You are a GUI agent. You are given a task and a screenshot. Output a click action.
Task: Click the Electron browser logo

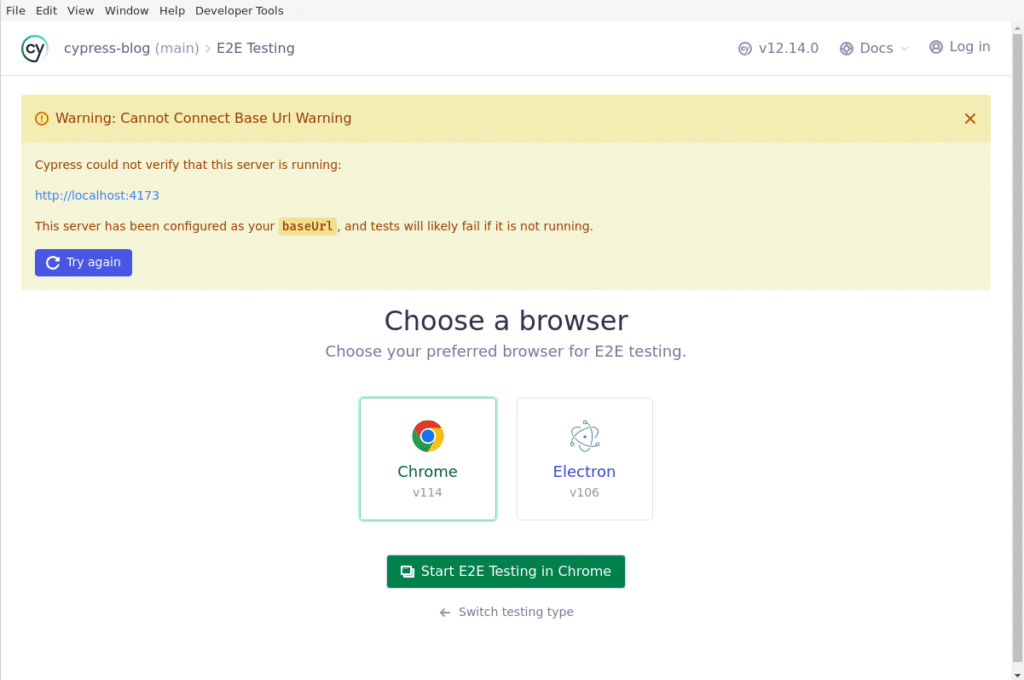584,436
